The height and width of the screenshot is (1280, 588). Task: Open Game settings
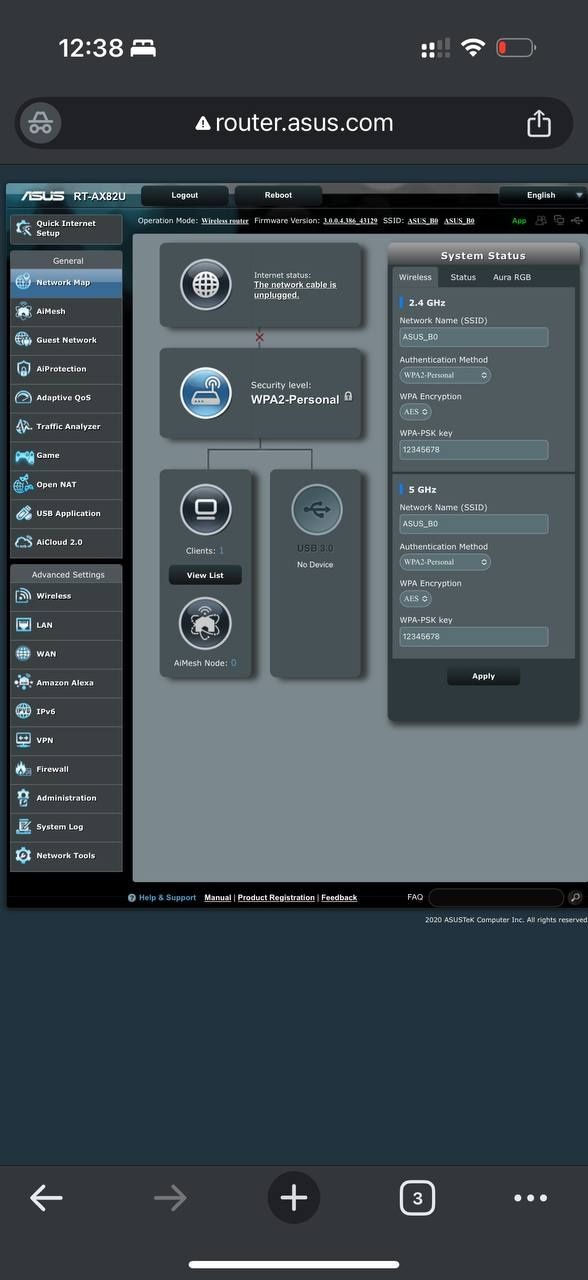click(66, 456)
